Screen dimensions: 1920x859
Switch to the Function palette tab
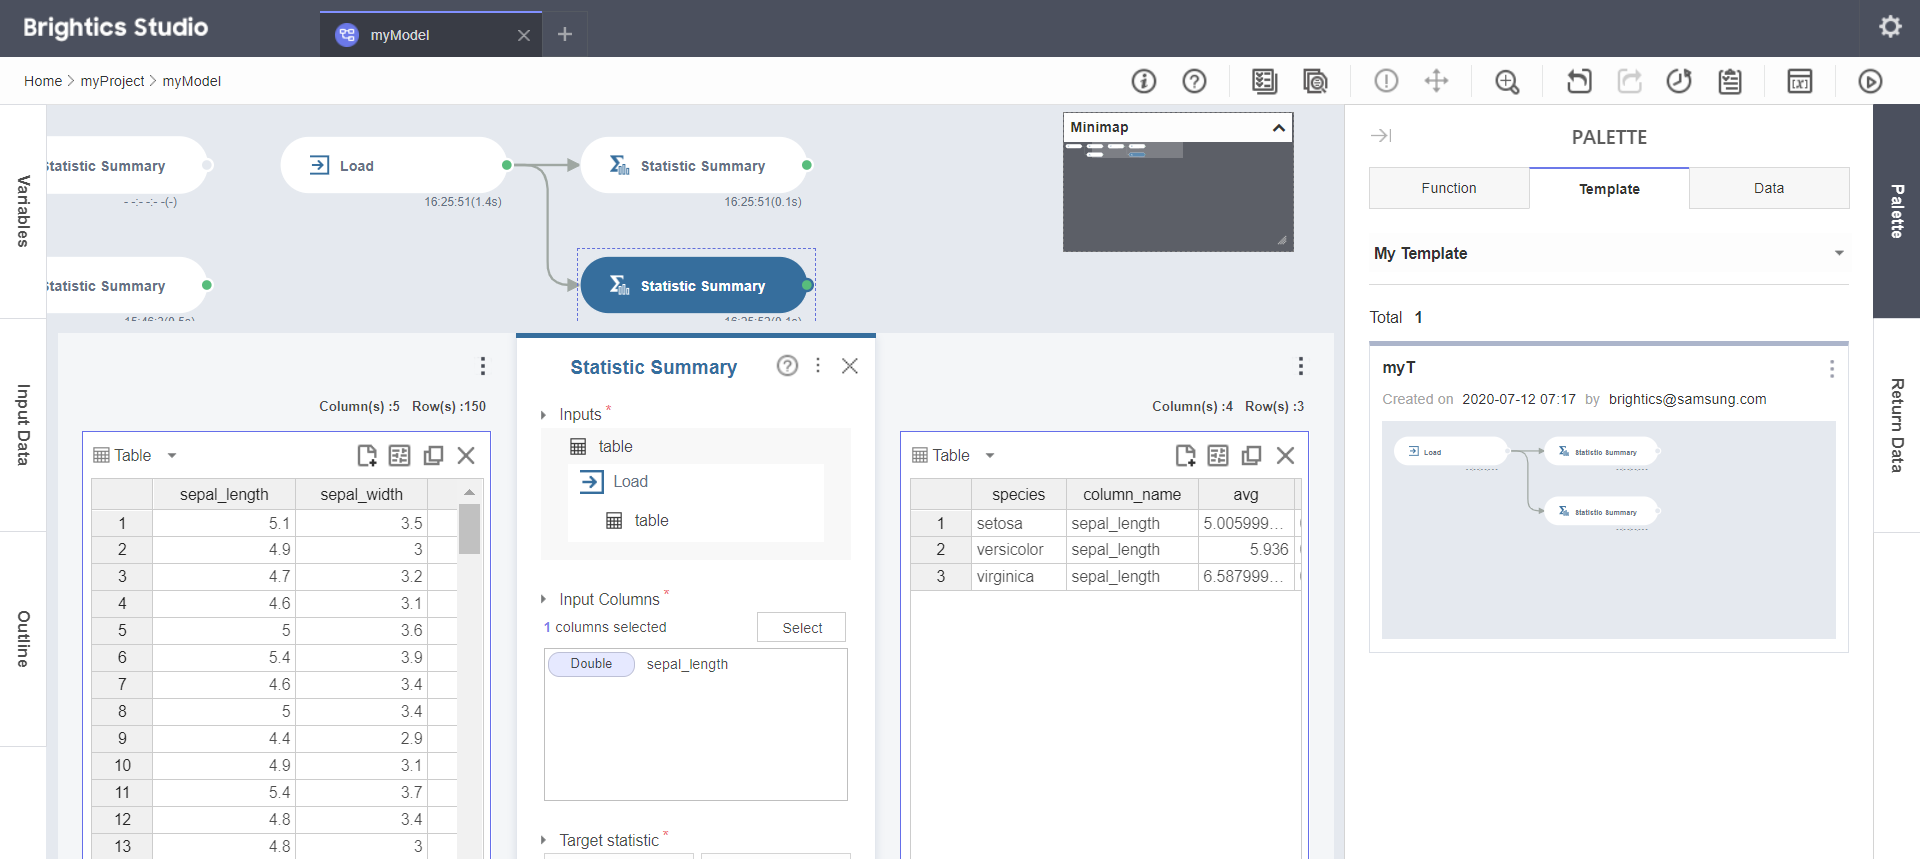click(1449, 188)
